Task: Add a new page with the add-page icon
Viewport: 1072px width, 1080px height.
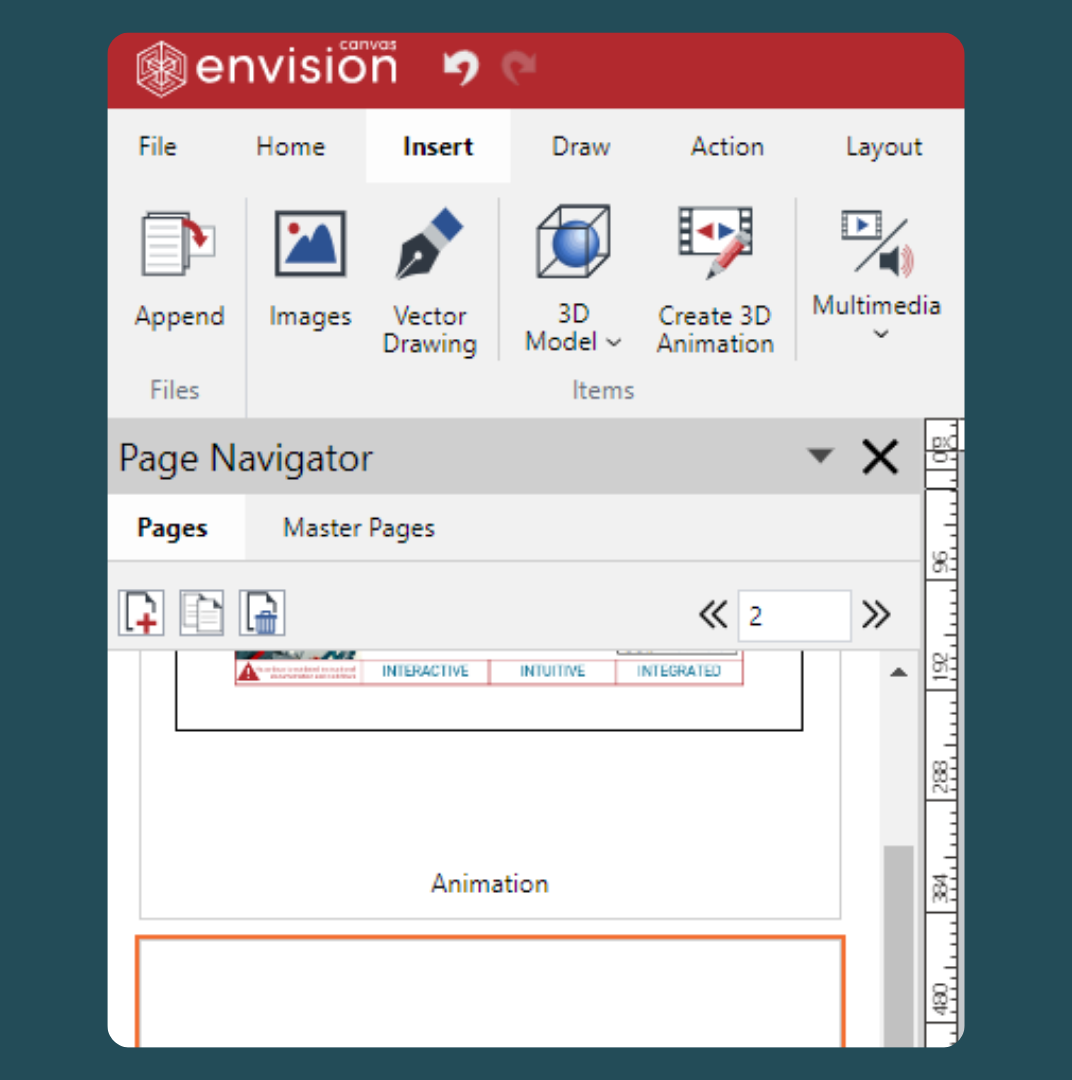Action: 140,612
